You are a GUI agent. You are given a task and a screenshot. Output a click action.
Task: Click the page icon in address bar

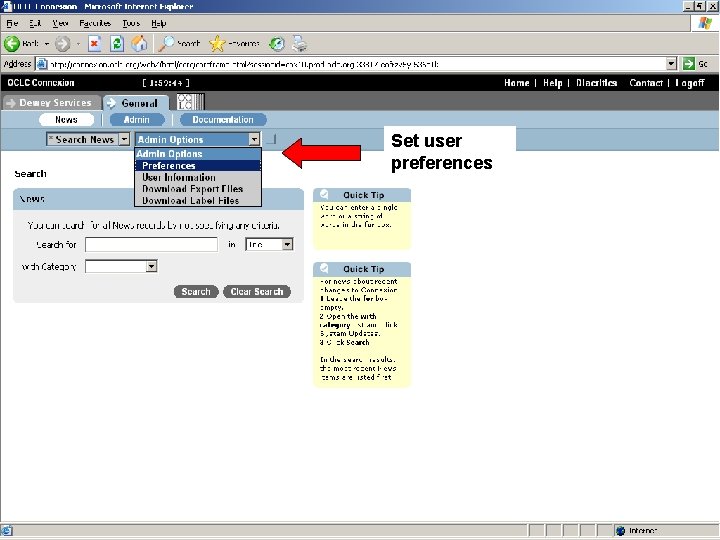(41, 64)
